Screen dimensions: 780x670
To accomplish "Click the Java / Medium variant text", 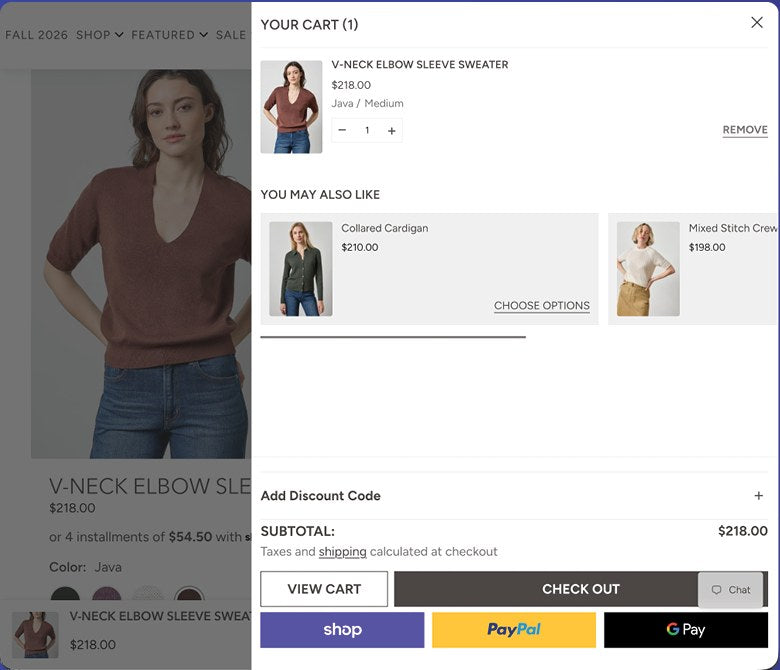I will point(367,103).
